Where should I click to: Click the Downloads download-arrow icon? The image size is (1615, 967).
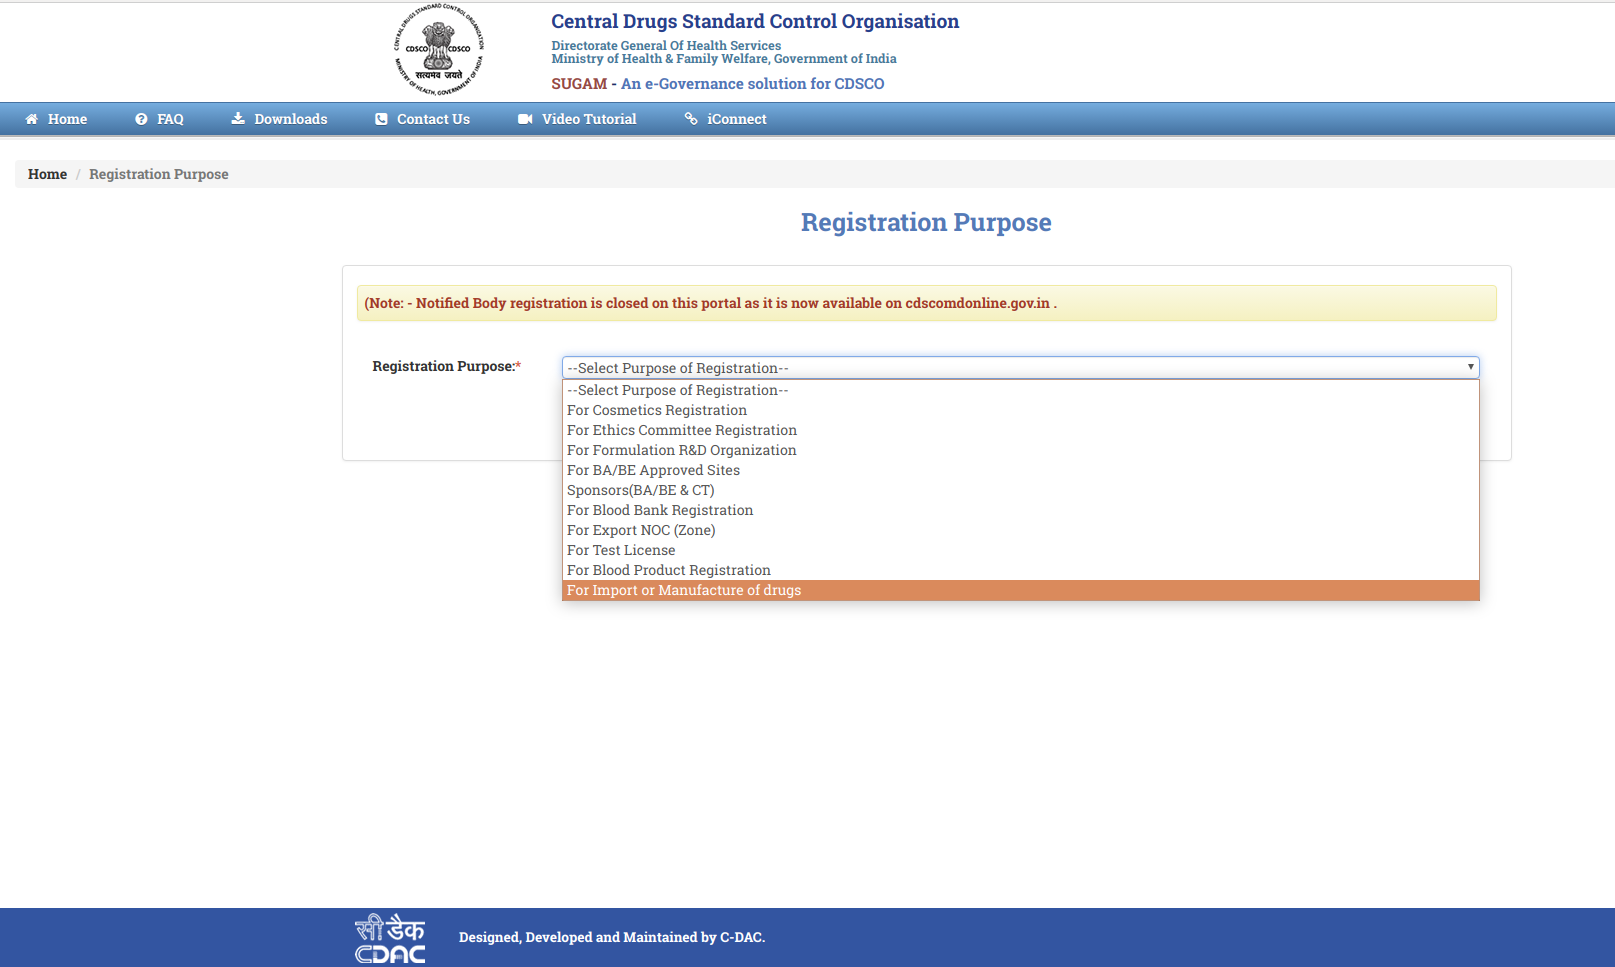[237, 119]
